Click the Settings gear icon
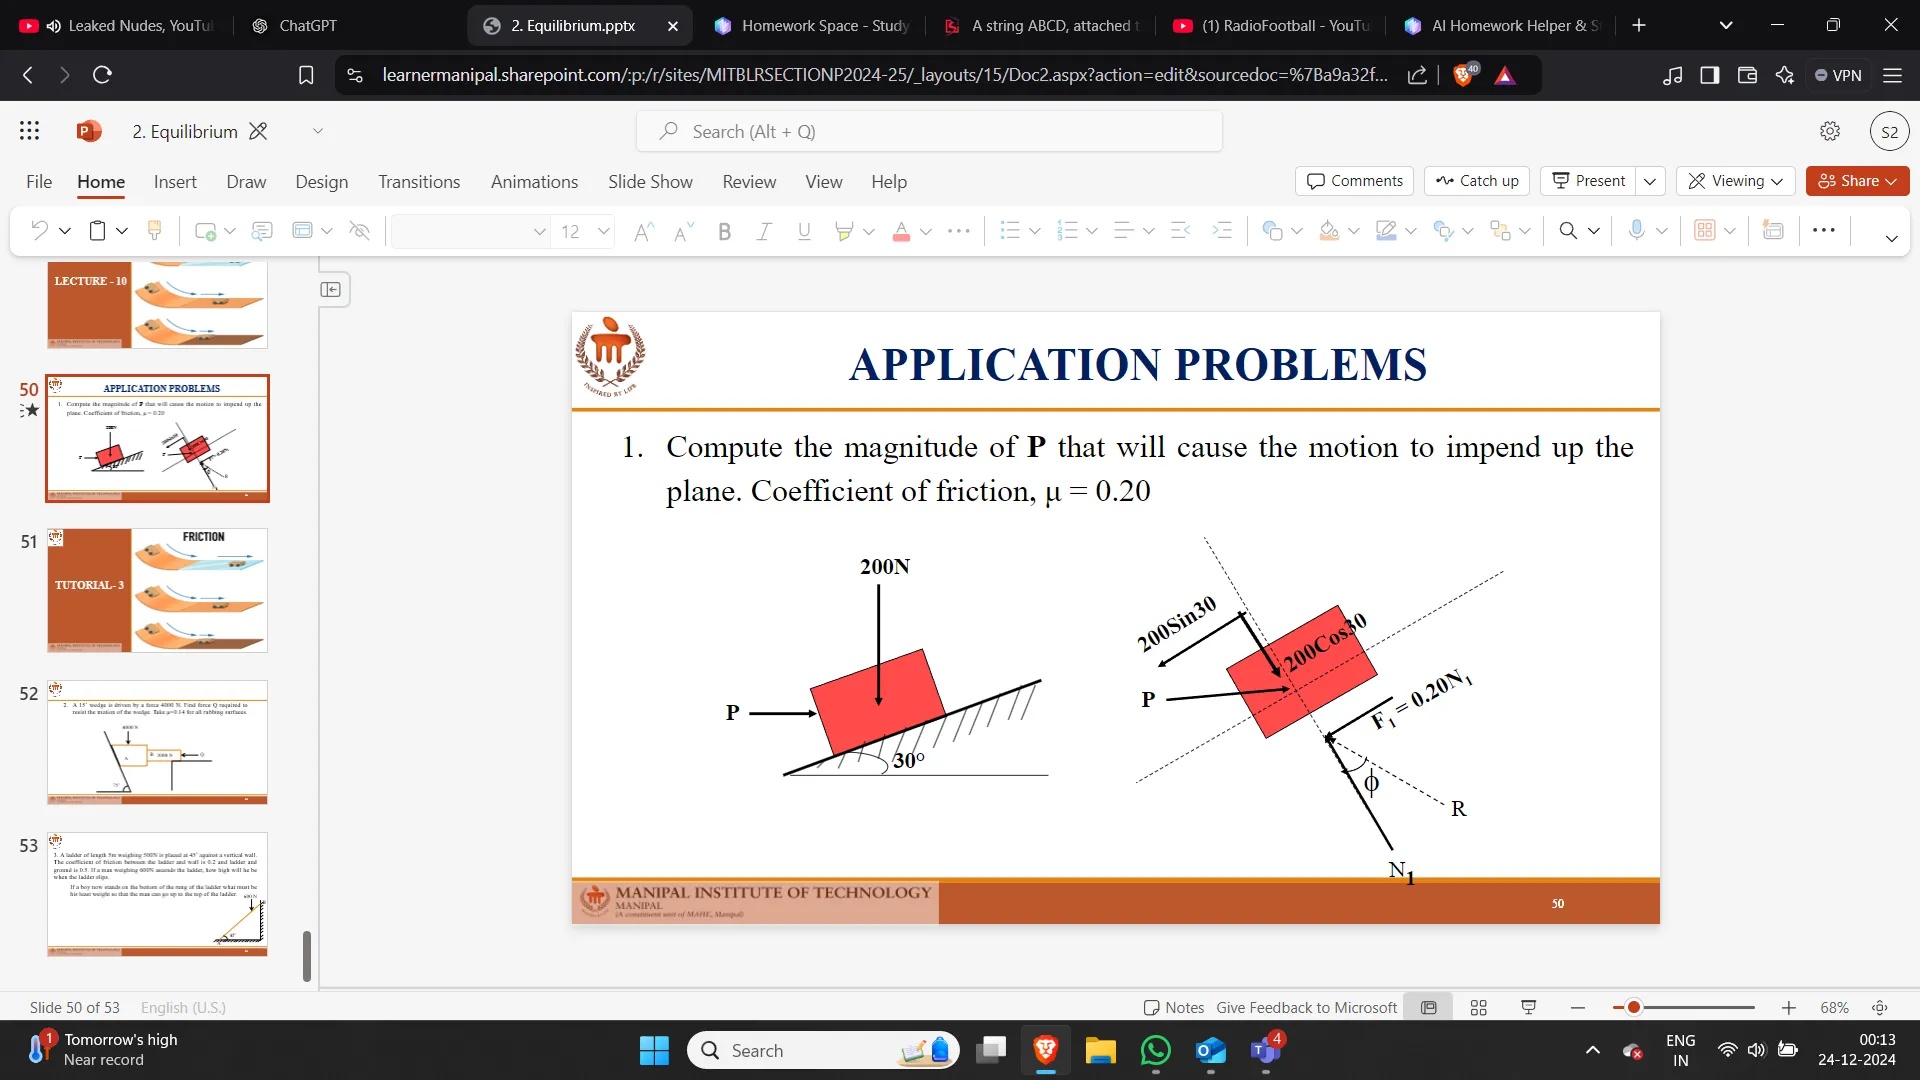This screenshot has width=1920, height=1080. click(x=1830, y=131)
